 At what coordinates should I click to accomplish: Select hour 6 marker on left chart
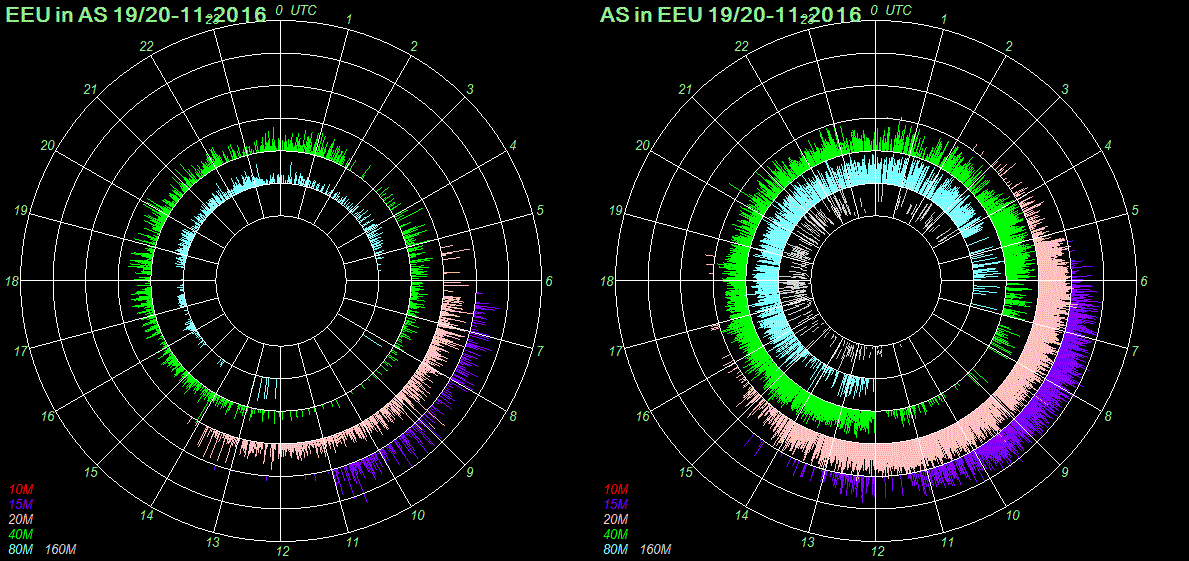coord(549,282)
